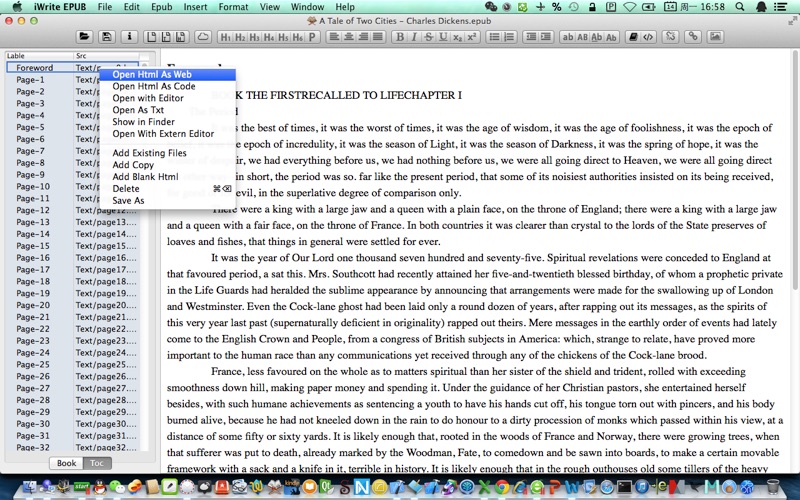Open an EPUB file with the folder icon
The image size is (800, 500).
coord(84,37)
